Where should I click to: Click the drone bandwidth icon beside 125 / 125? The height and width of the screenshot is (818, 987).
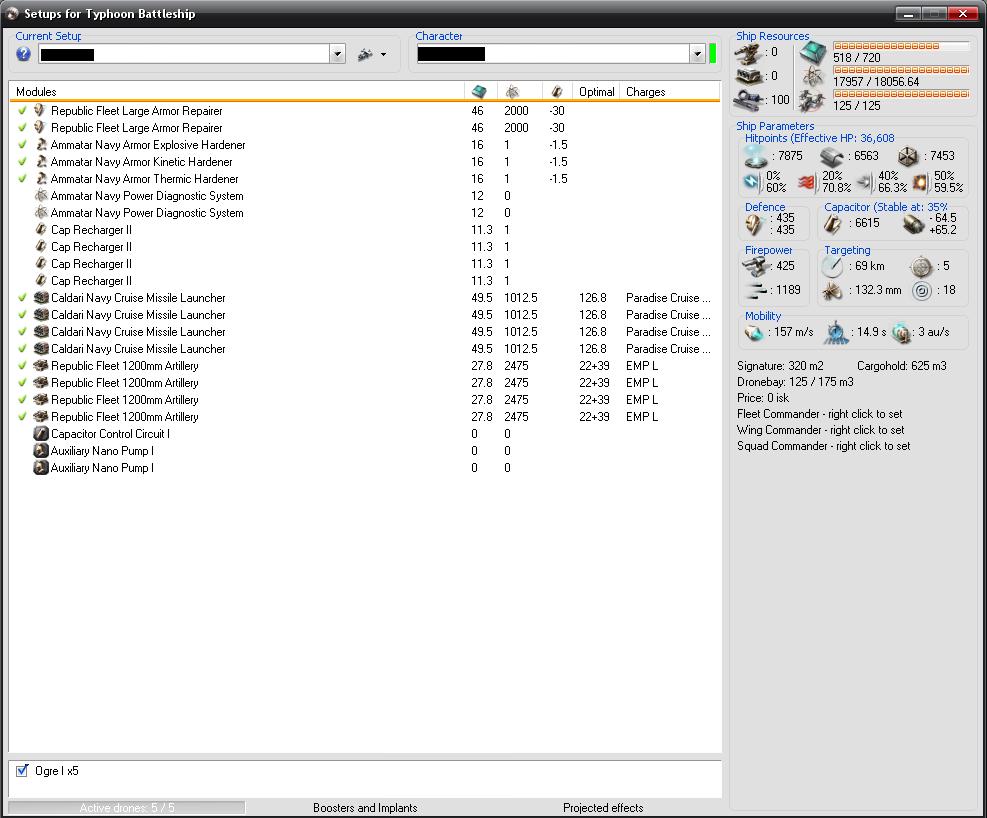click(813, 101)
